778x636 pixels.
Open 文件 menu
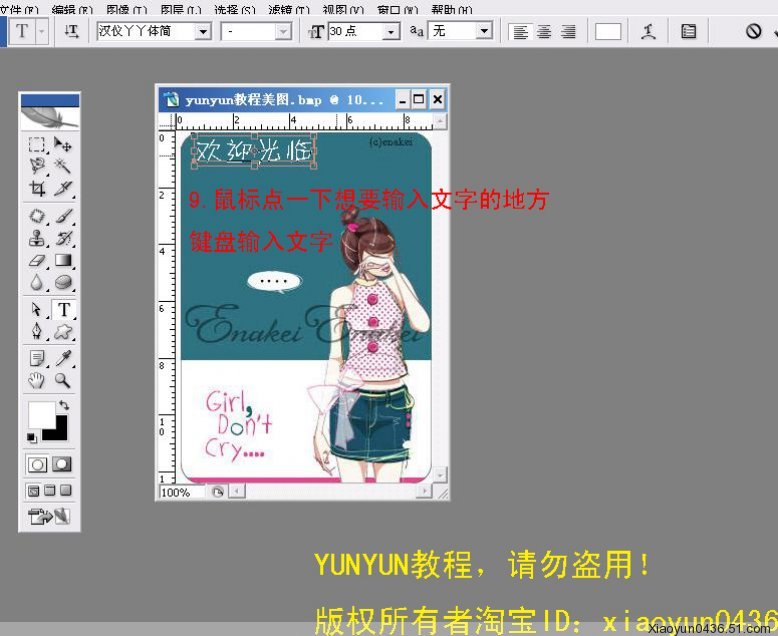coord(19,9)
